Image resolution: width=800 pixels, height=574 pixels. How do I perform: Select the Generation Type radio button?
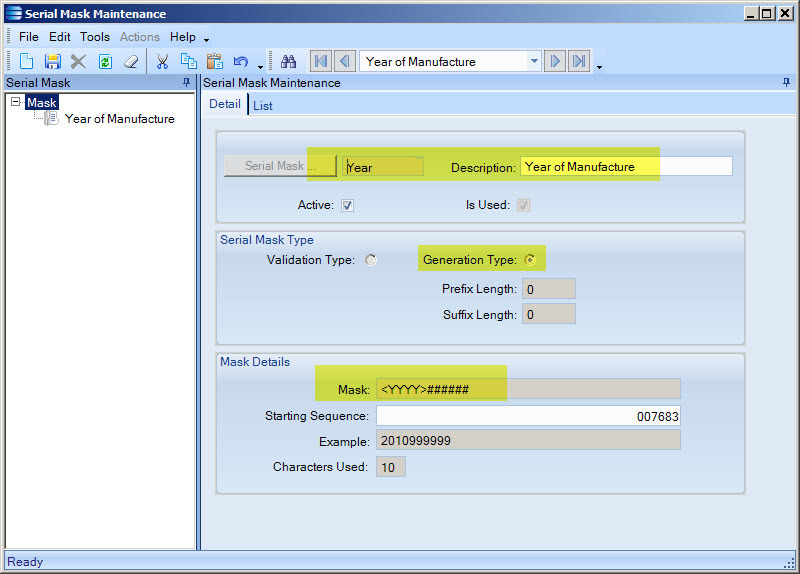[530, 260]
